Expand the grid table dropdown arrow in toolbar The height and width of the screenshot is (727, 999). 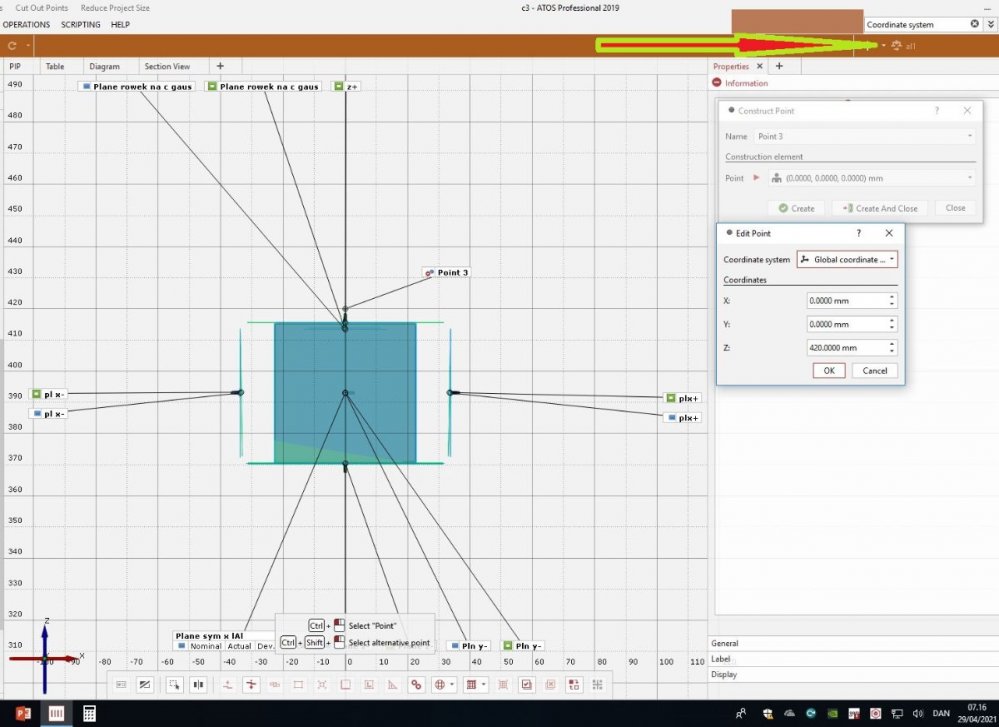[x=485, y=685]
